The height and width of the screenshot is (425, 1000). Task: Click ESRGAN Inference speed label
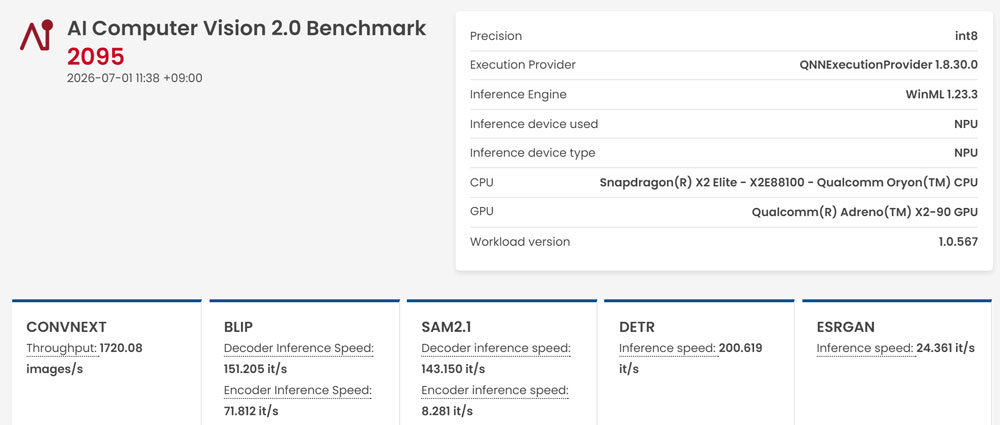865,348
